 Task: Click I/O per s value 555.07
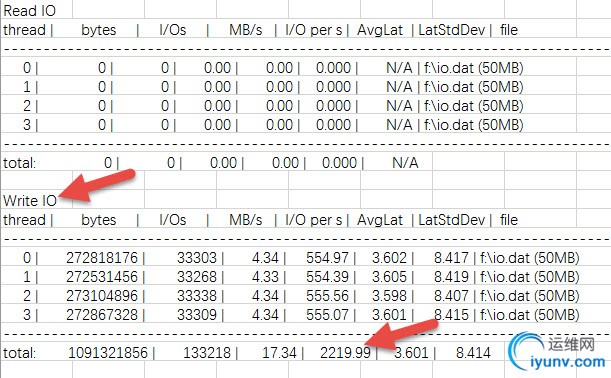(x=327, y=315)
